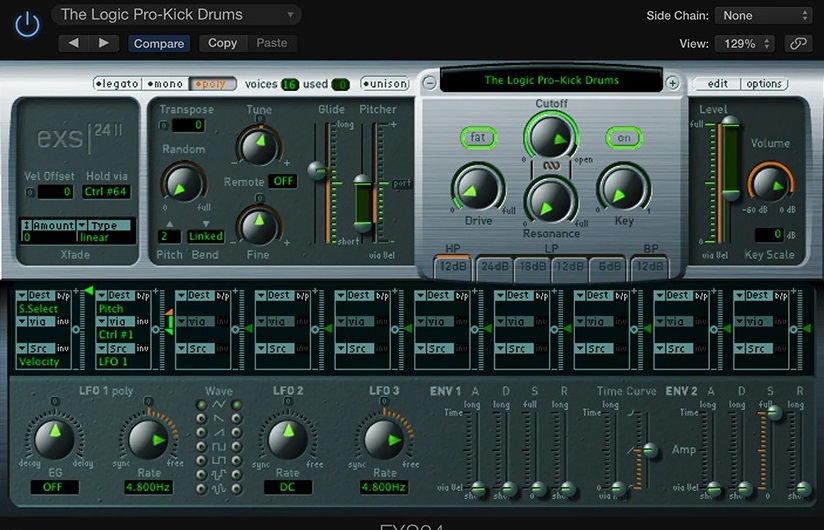Select poly mode
This screenshot has width=824, height=530.
(211, 84)
